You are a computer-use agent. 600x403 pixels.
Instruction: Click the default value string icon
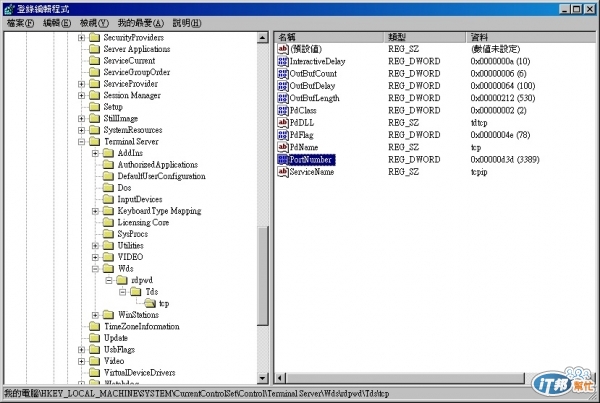point(283,49)
